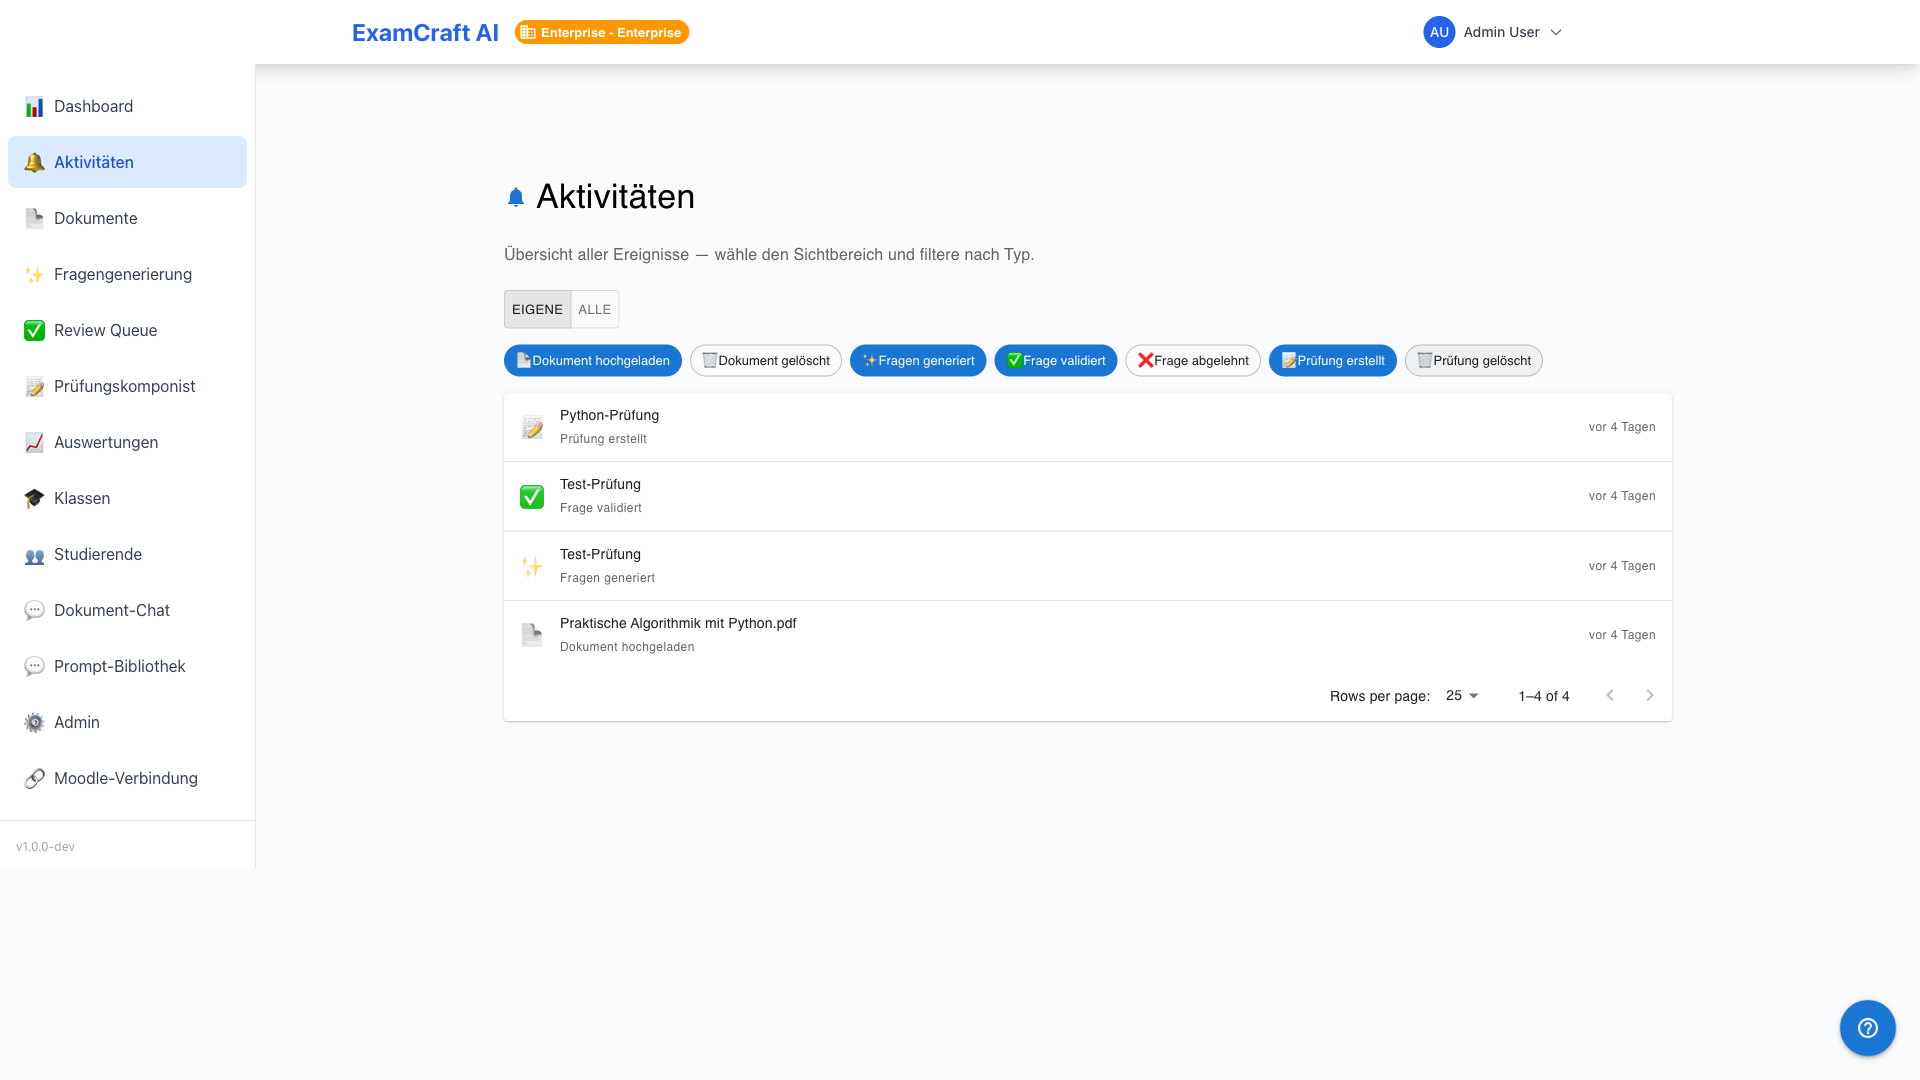Open the Praktische Algorithmik mit Python.pdf entry
Screen dimensions: 1920x1080
(x=1088, y=635)
